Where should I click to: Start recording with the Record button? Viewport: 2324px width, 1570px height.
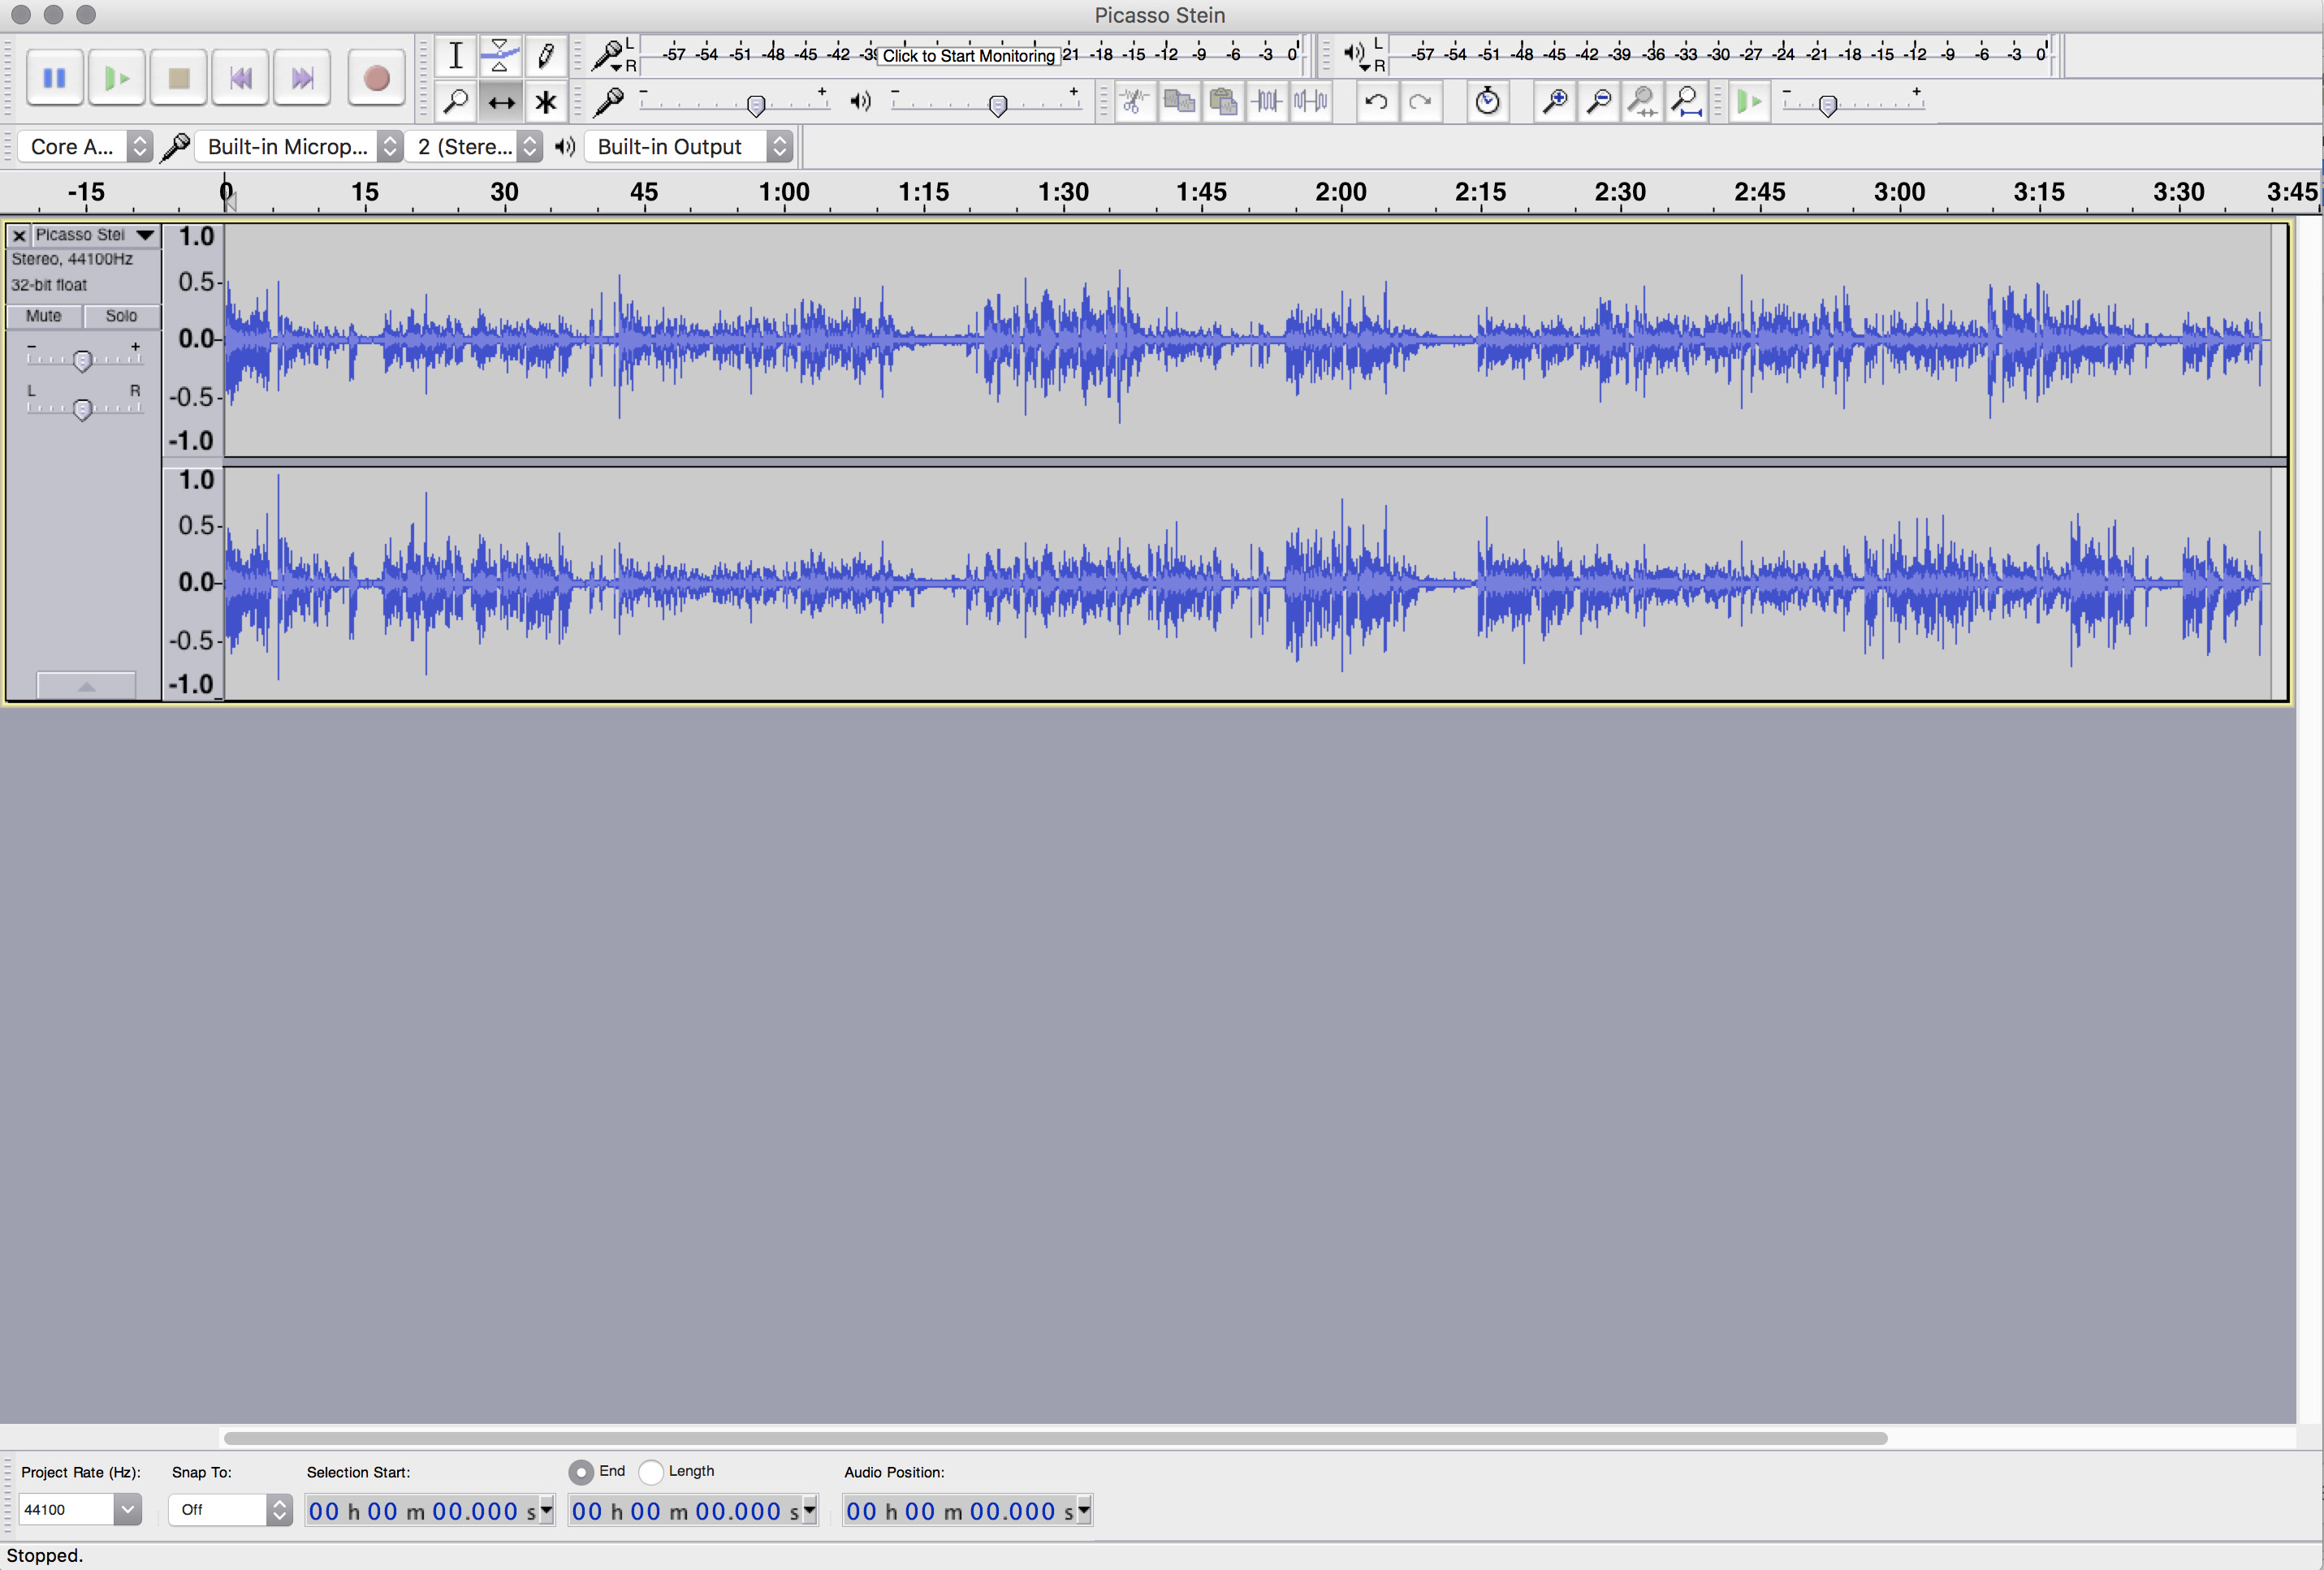(x=376, y=78)
